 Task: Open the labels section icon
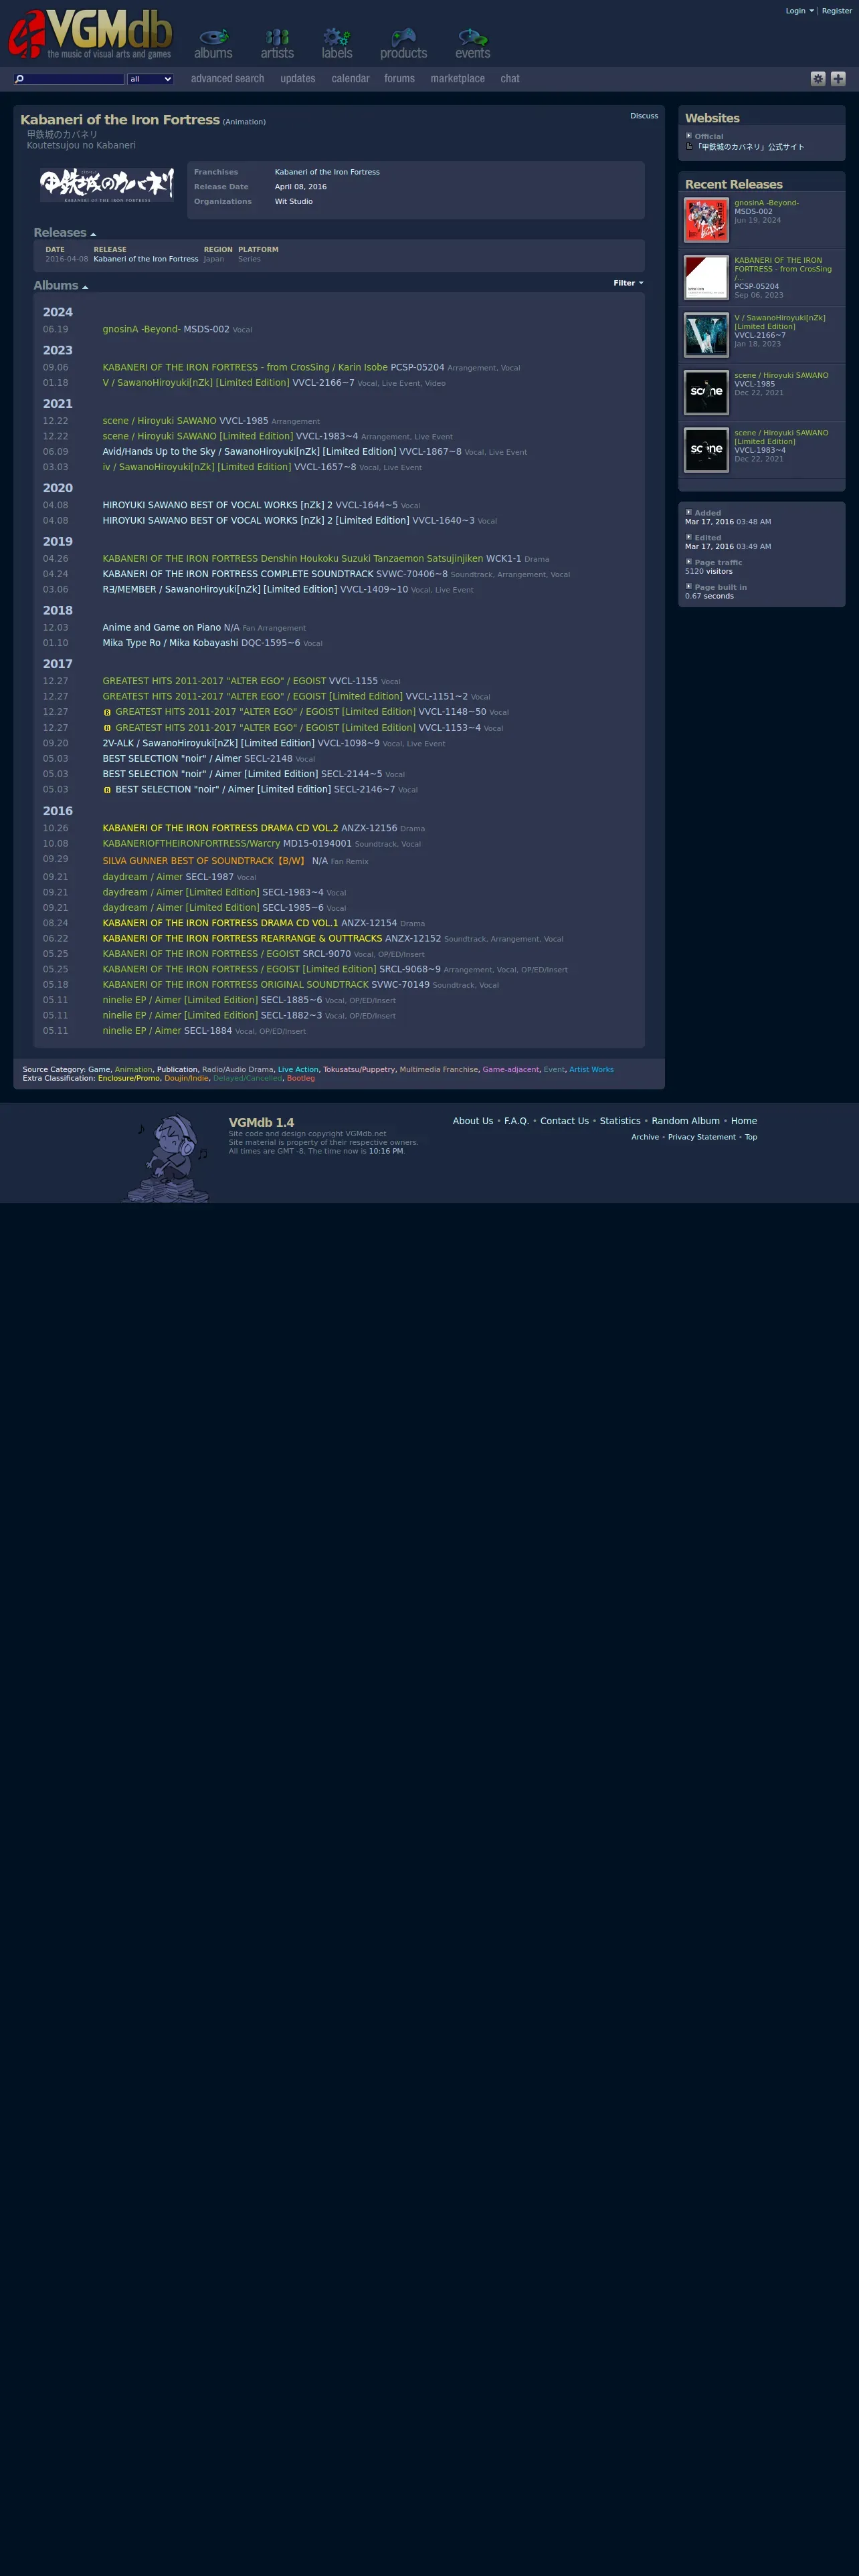pos(337,44)
